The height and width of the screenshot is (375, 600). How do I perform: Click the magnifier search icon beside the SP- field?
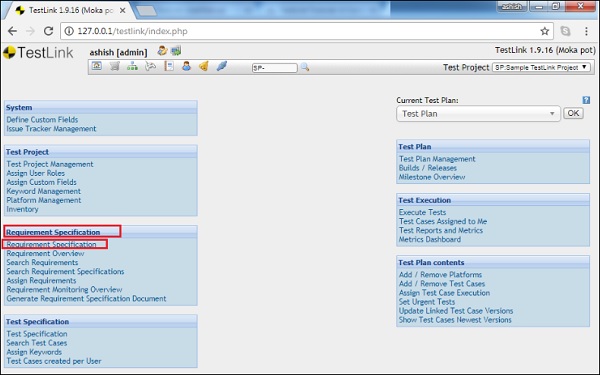click(305, 67)
